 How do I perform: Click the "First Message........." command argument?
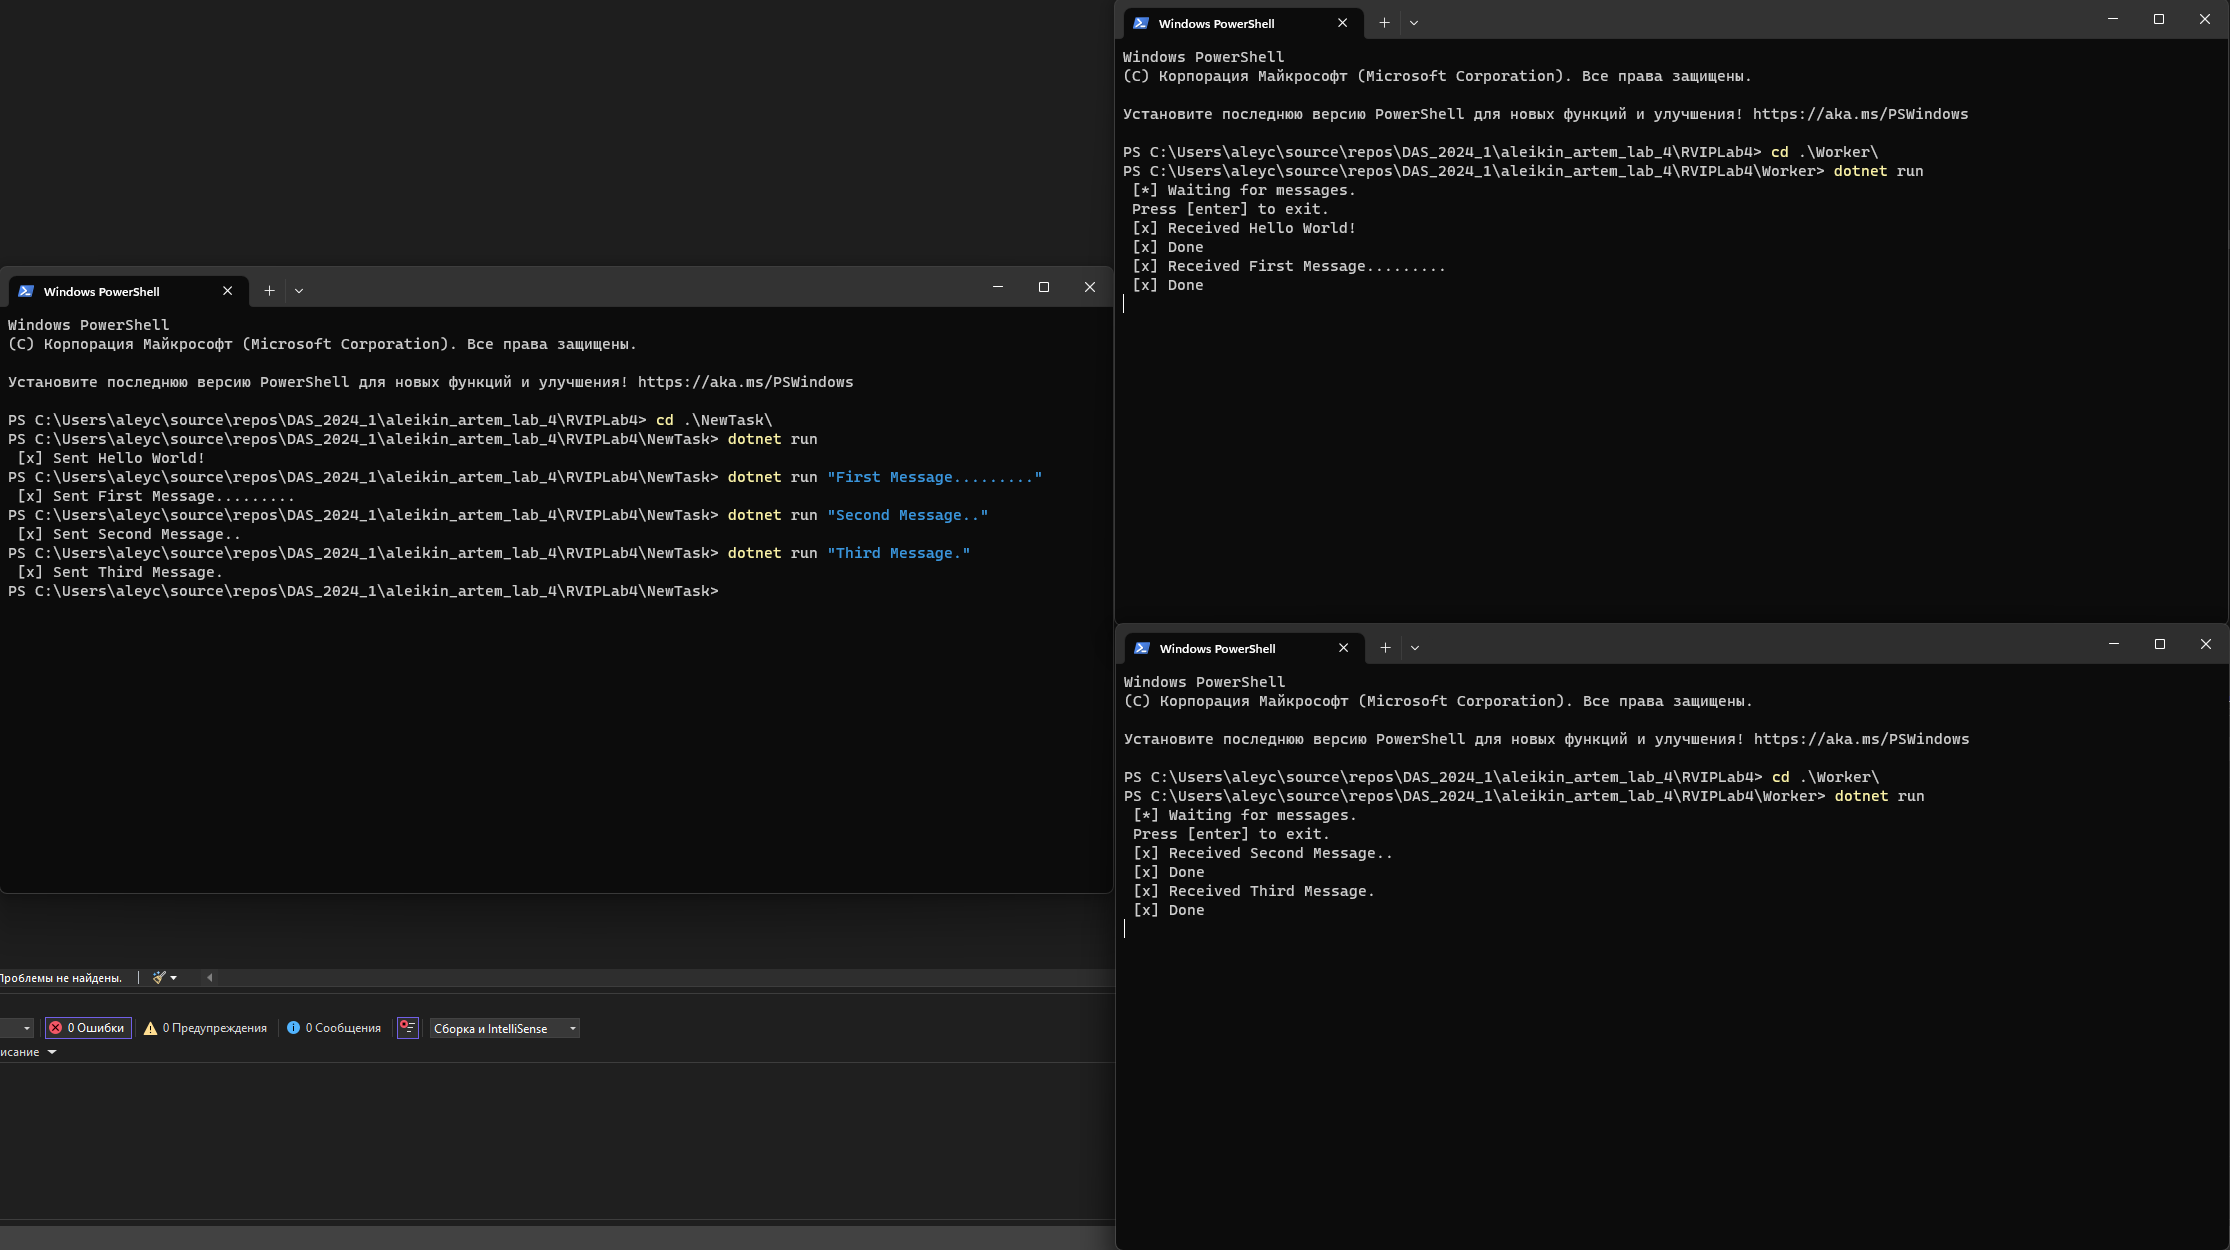934,477
